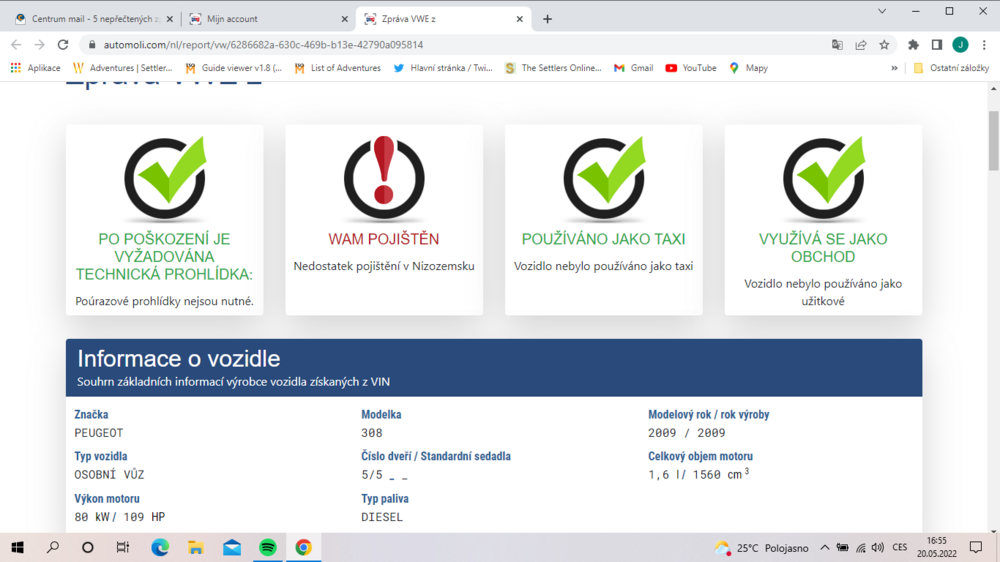Click the green checkmark on damage inspection card
1000x562 pixels.
tap(165, 177)
